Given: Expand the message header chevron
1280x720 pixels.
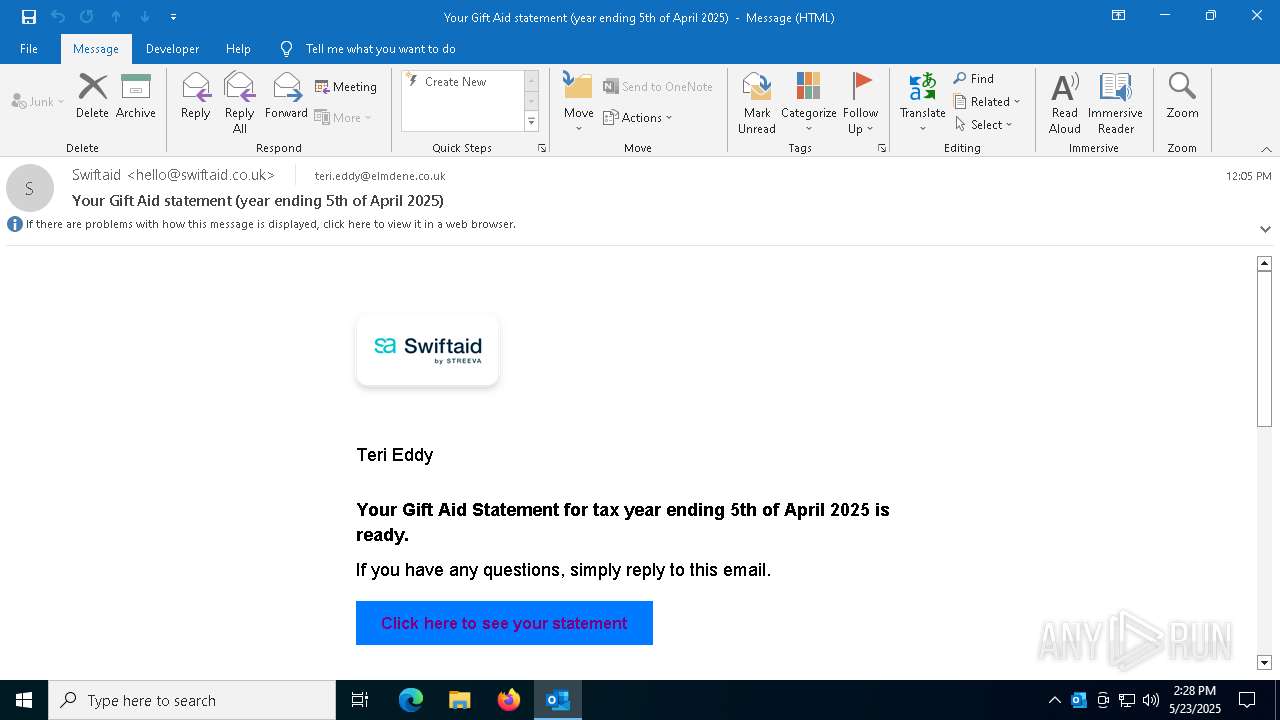Looking at the screenshot, I should click(x=1265, y=229).
